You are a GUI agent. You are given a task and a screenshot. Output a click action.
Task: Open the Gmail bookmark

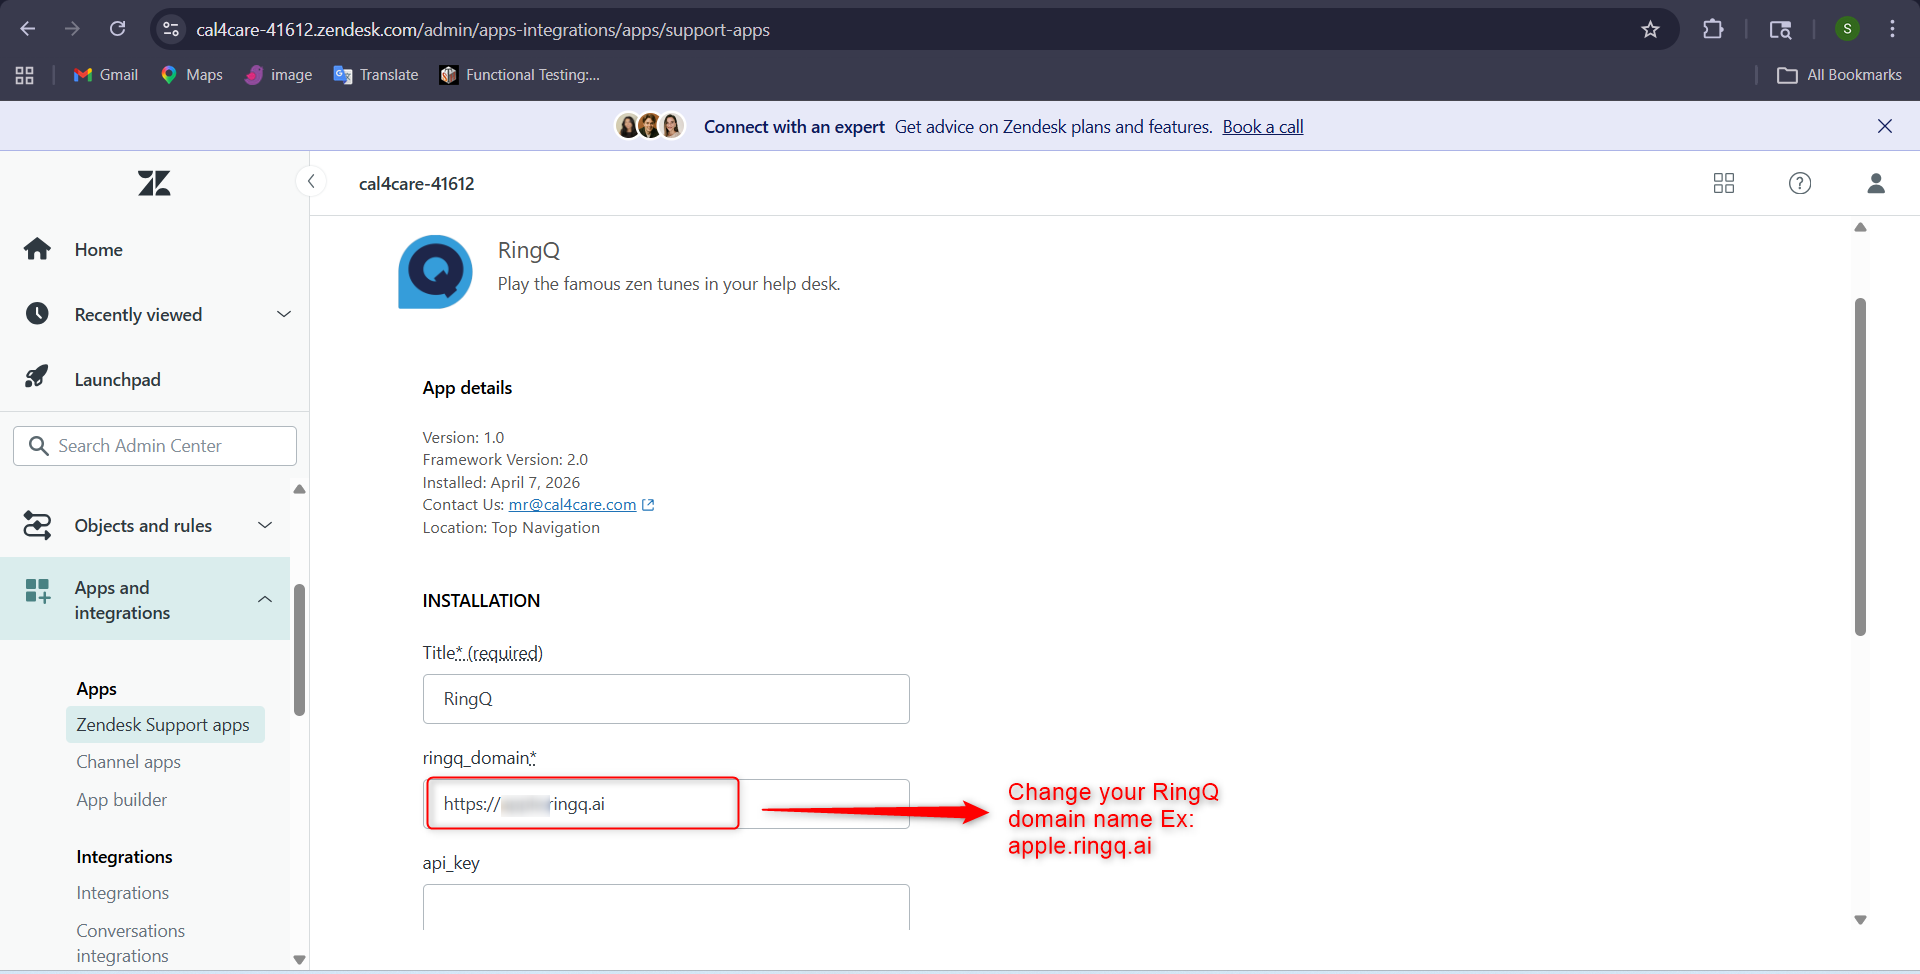click(105, 75)
